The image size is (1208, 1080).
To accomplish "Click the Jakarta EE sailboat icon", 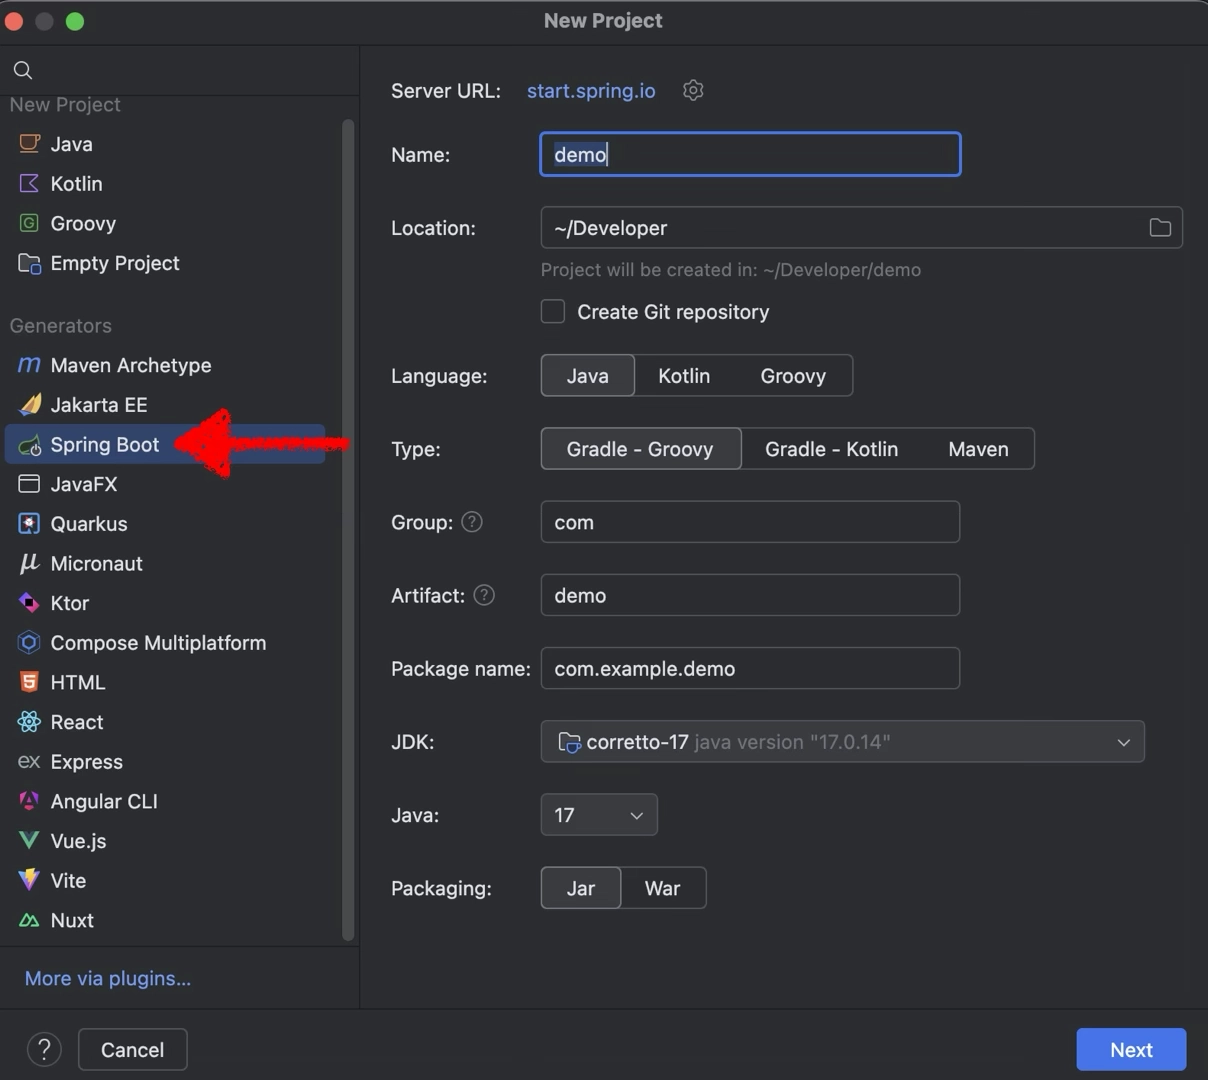I will (x=30, y=404).
